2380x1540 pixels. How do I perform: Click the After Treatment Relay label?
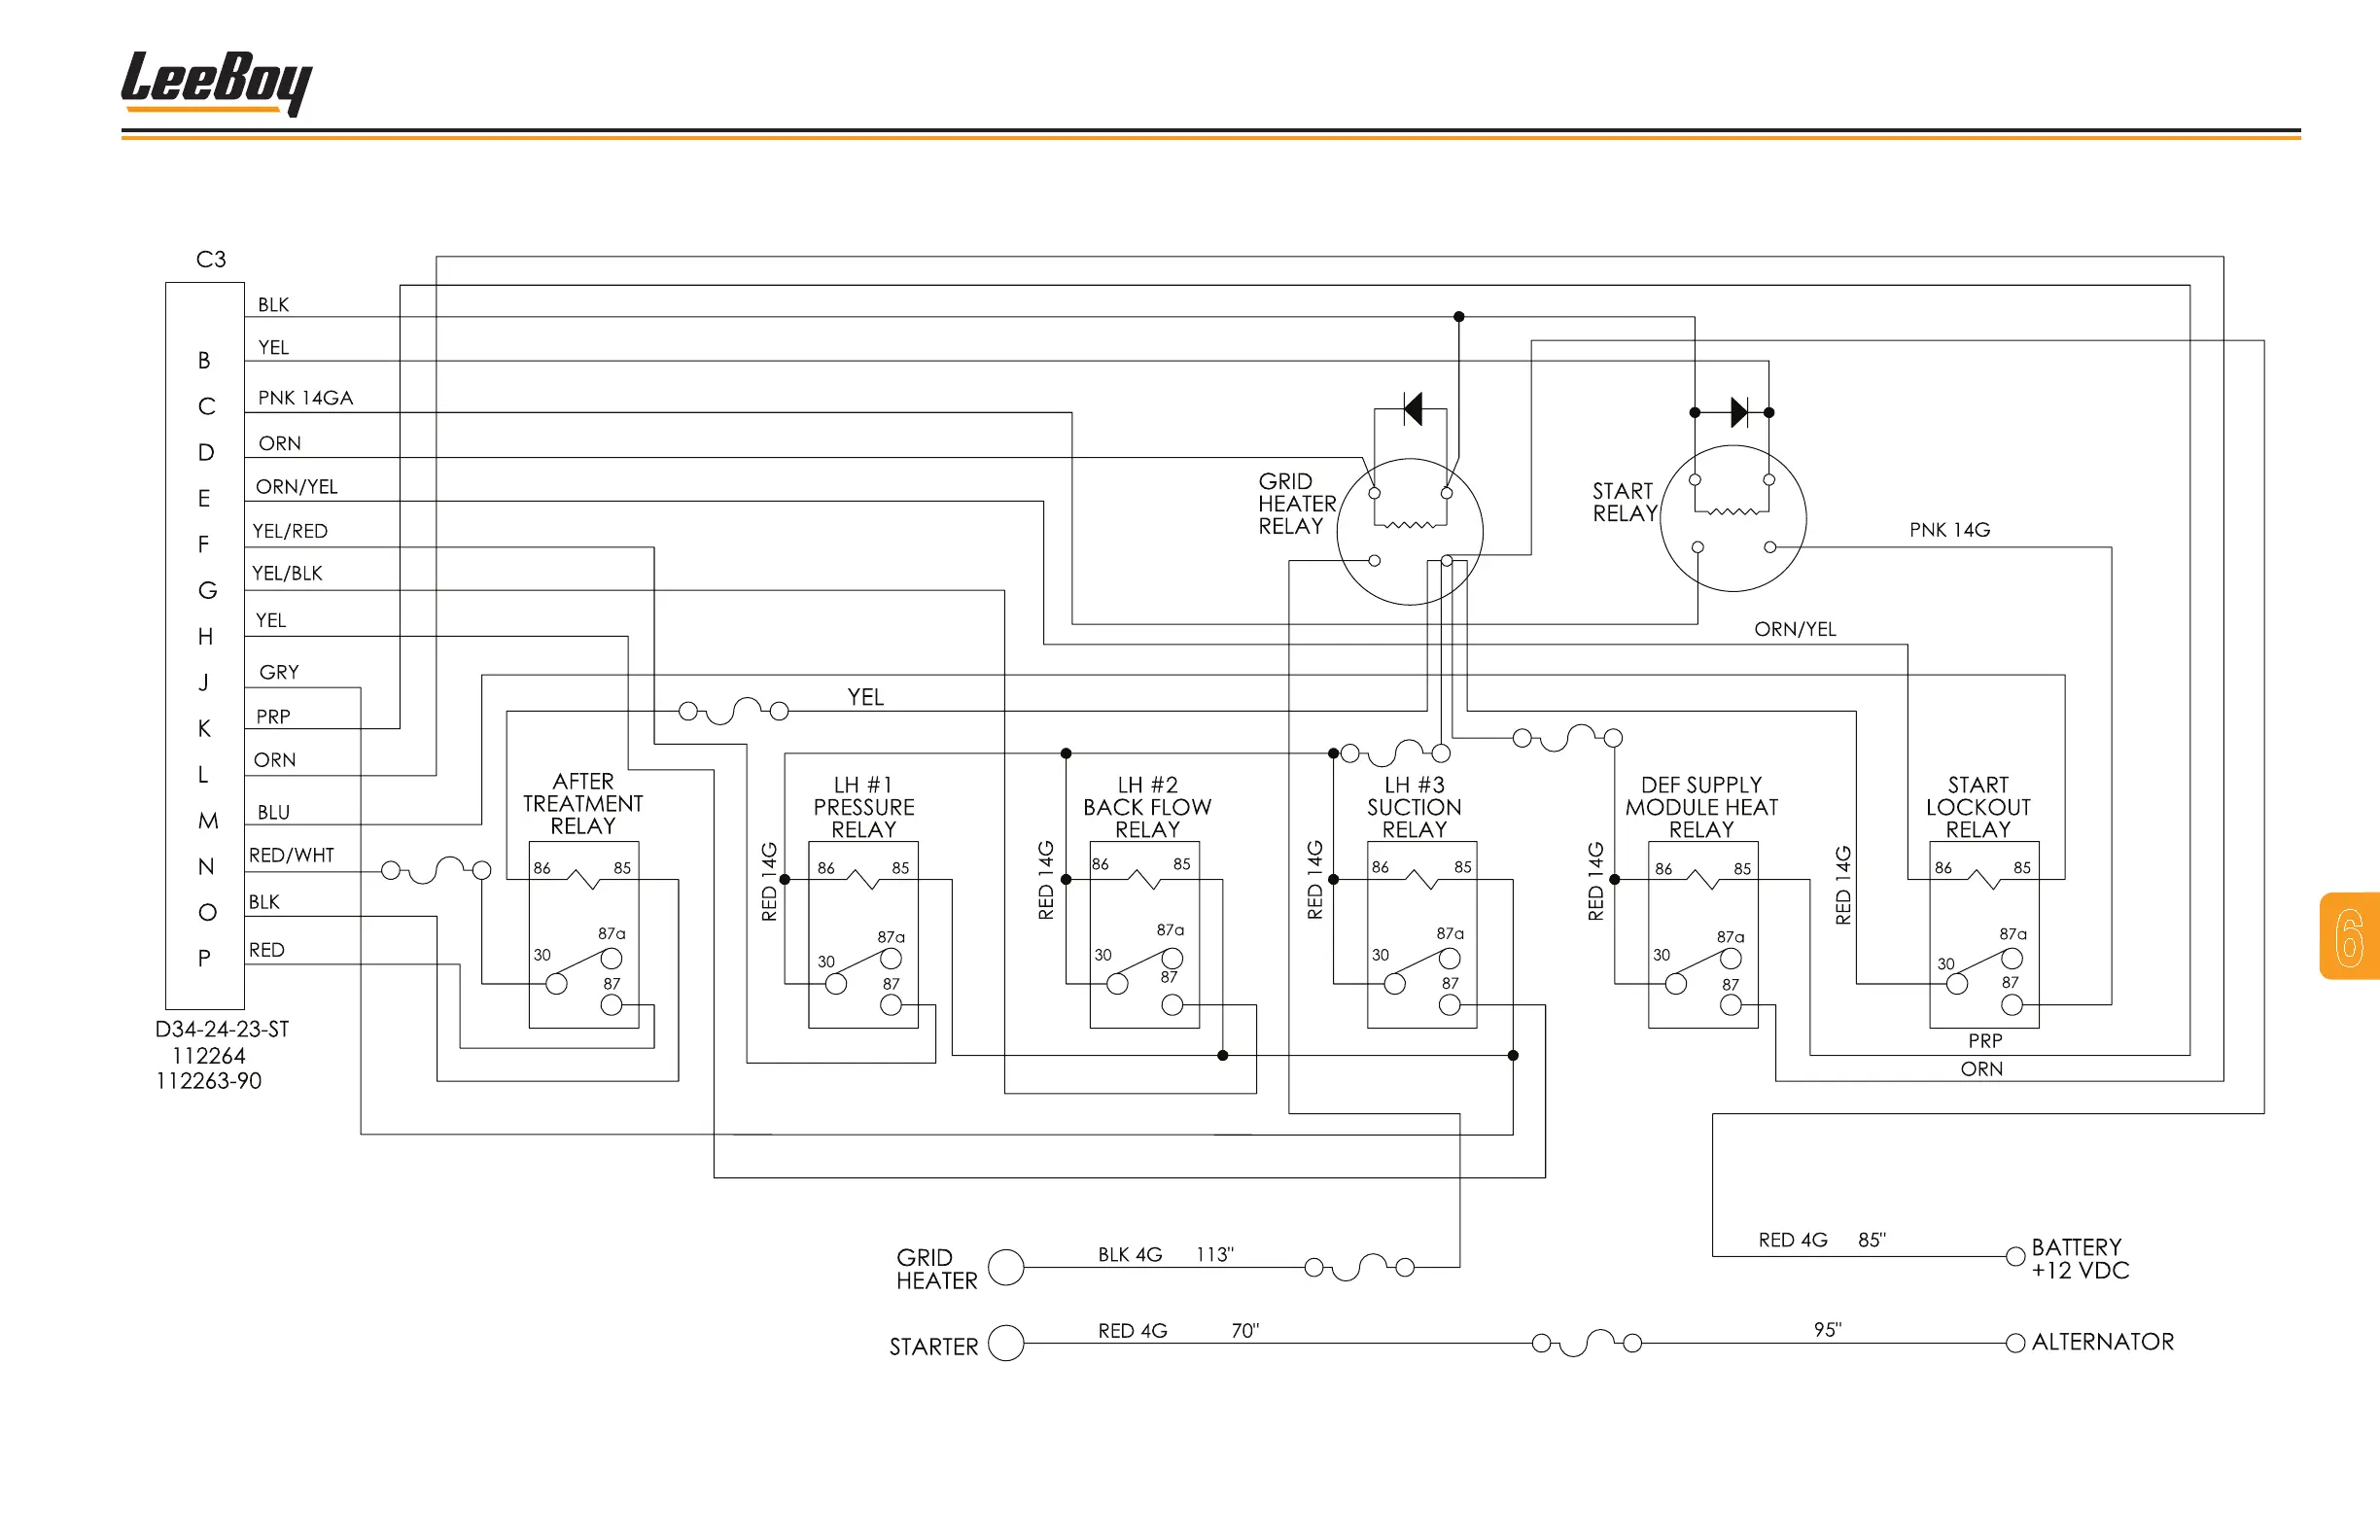coord(583,803)
